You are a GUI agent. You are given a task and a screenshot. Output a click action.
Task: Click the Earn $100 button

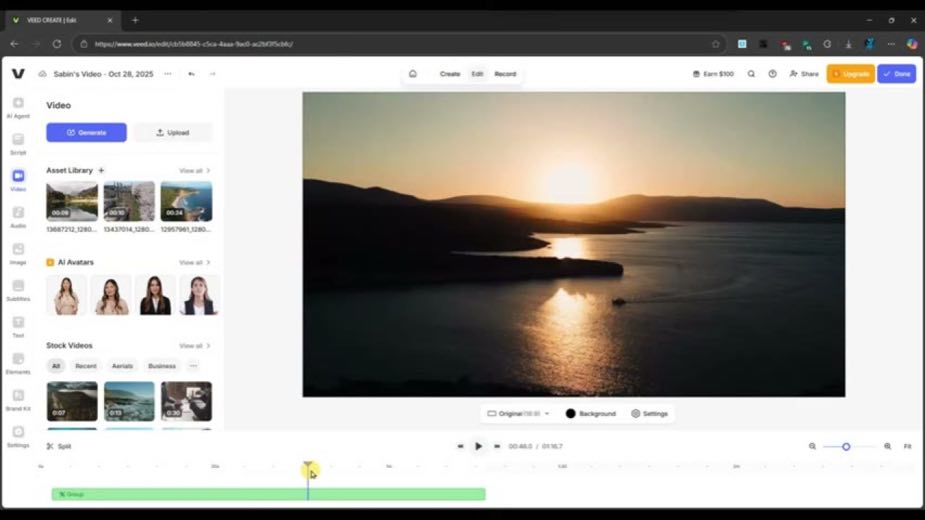click(713, 74)
